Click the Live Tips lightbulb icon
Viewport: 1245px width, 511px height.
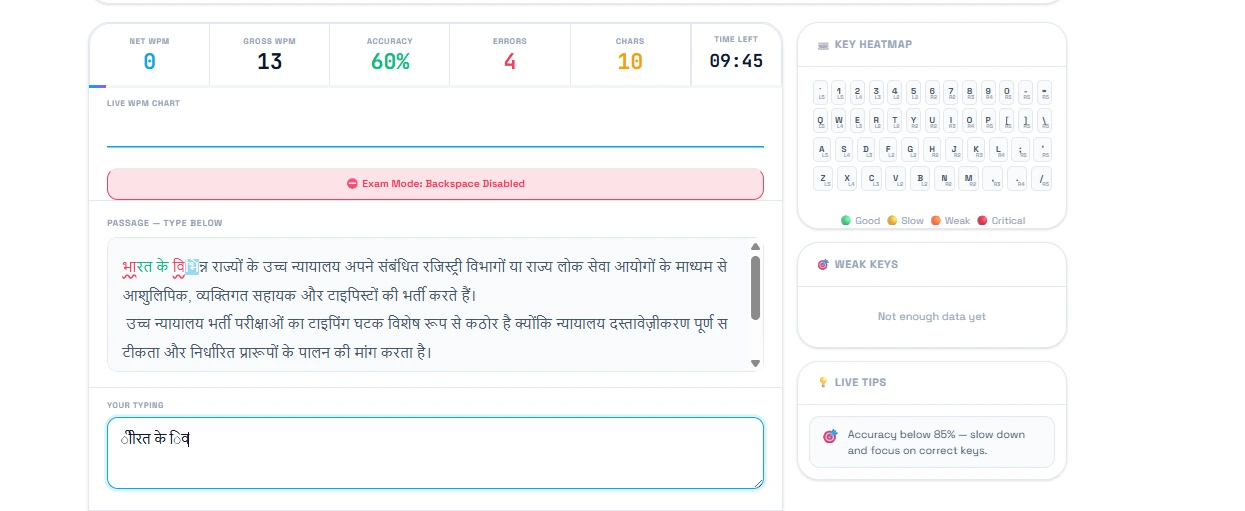[x=823, y=382]
